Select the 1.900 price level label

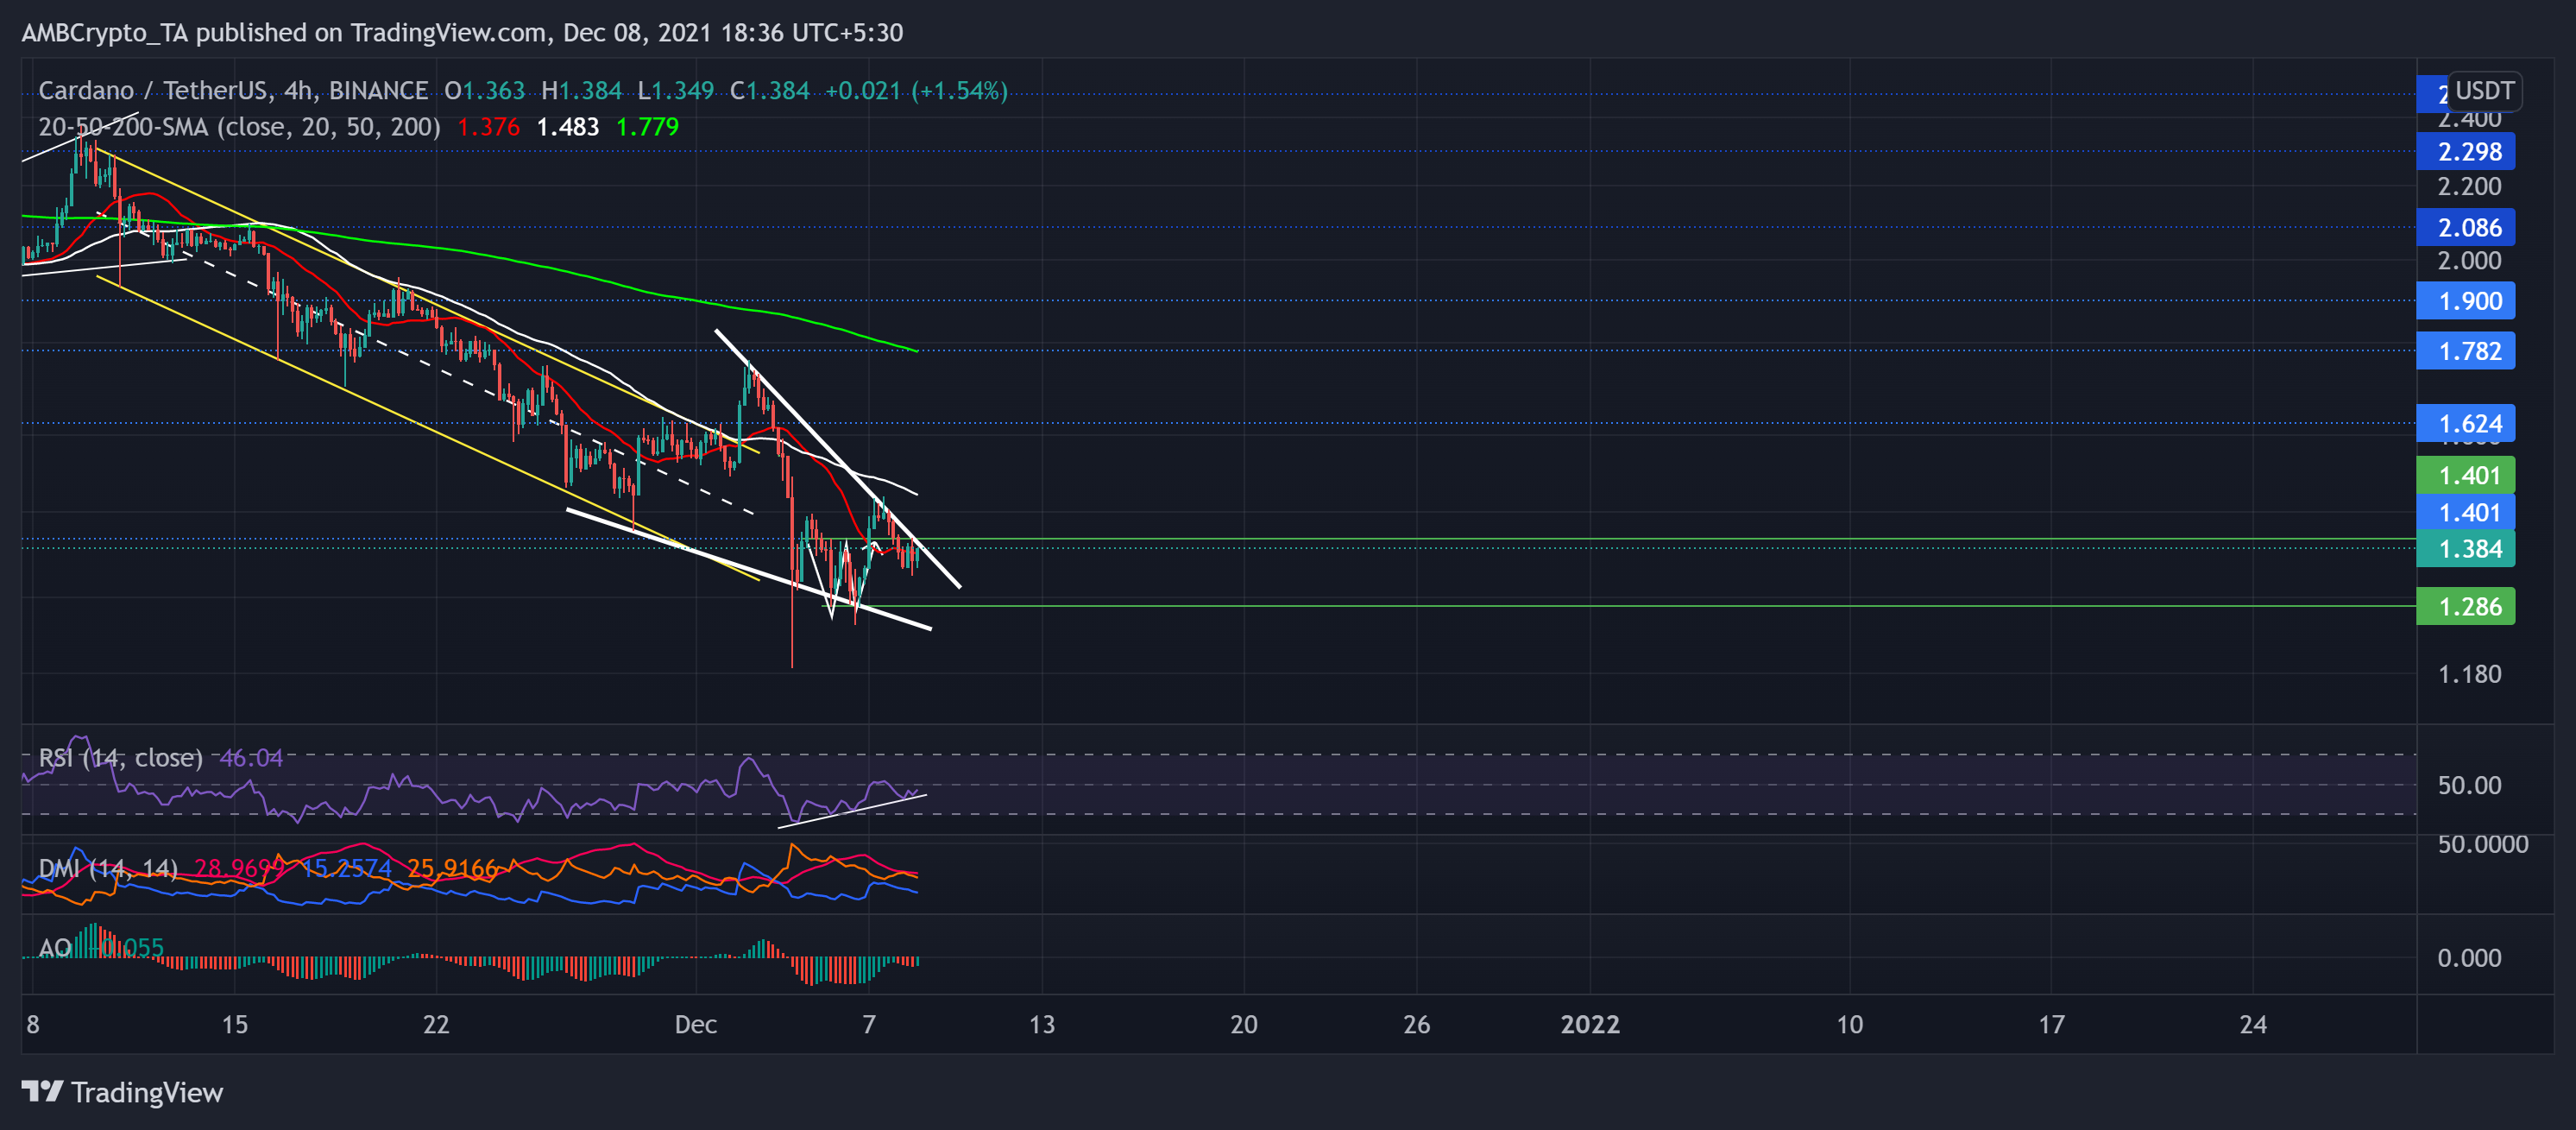2466,301
